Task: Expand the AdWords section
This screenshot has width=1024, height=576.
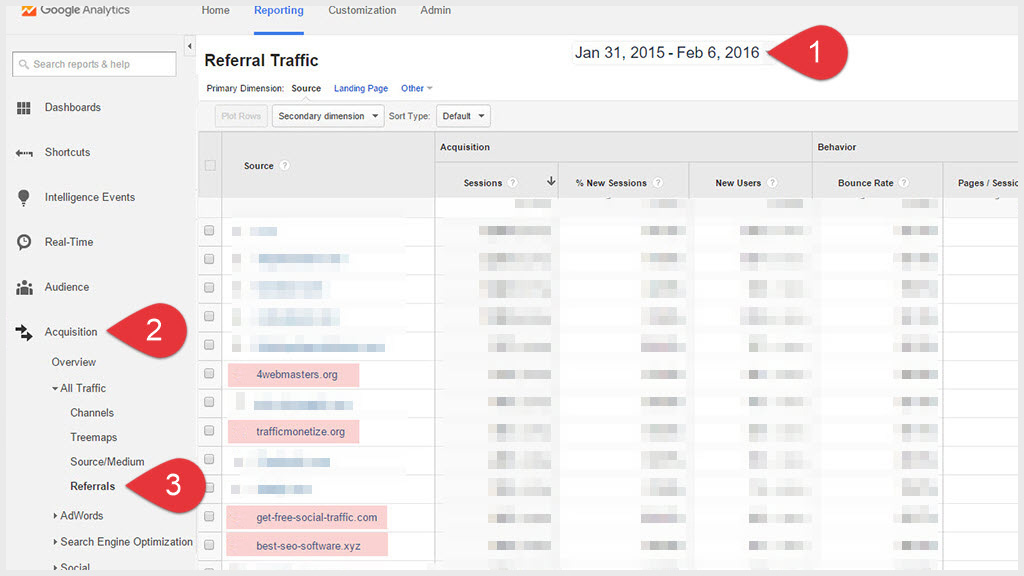Action: pyautogui.click(x=55, y=516)
